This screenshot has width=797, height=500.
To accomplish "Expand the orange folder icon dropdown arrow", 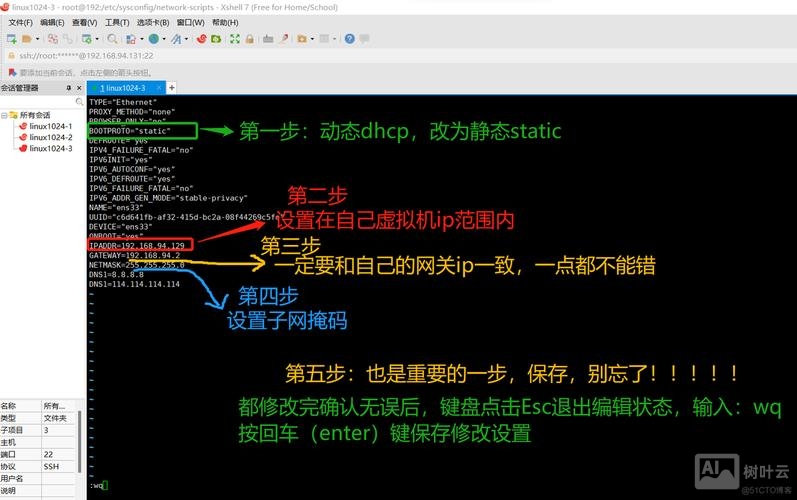I will click(312, 39).
